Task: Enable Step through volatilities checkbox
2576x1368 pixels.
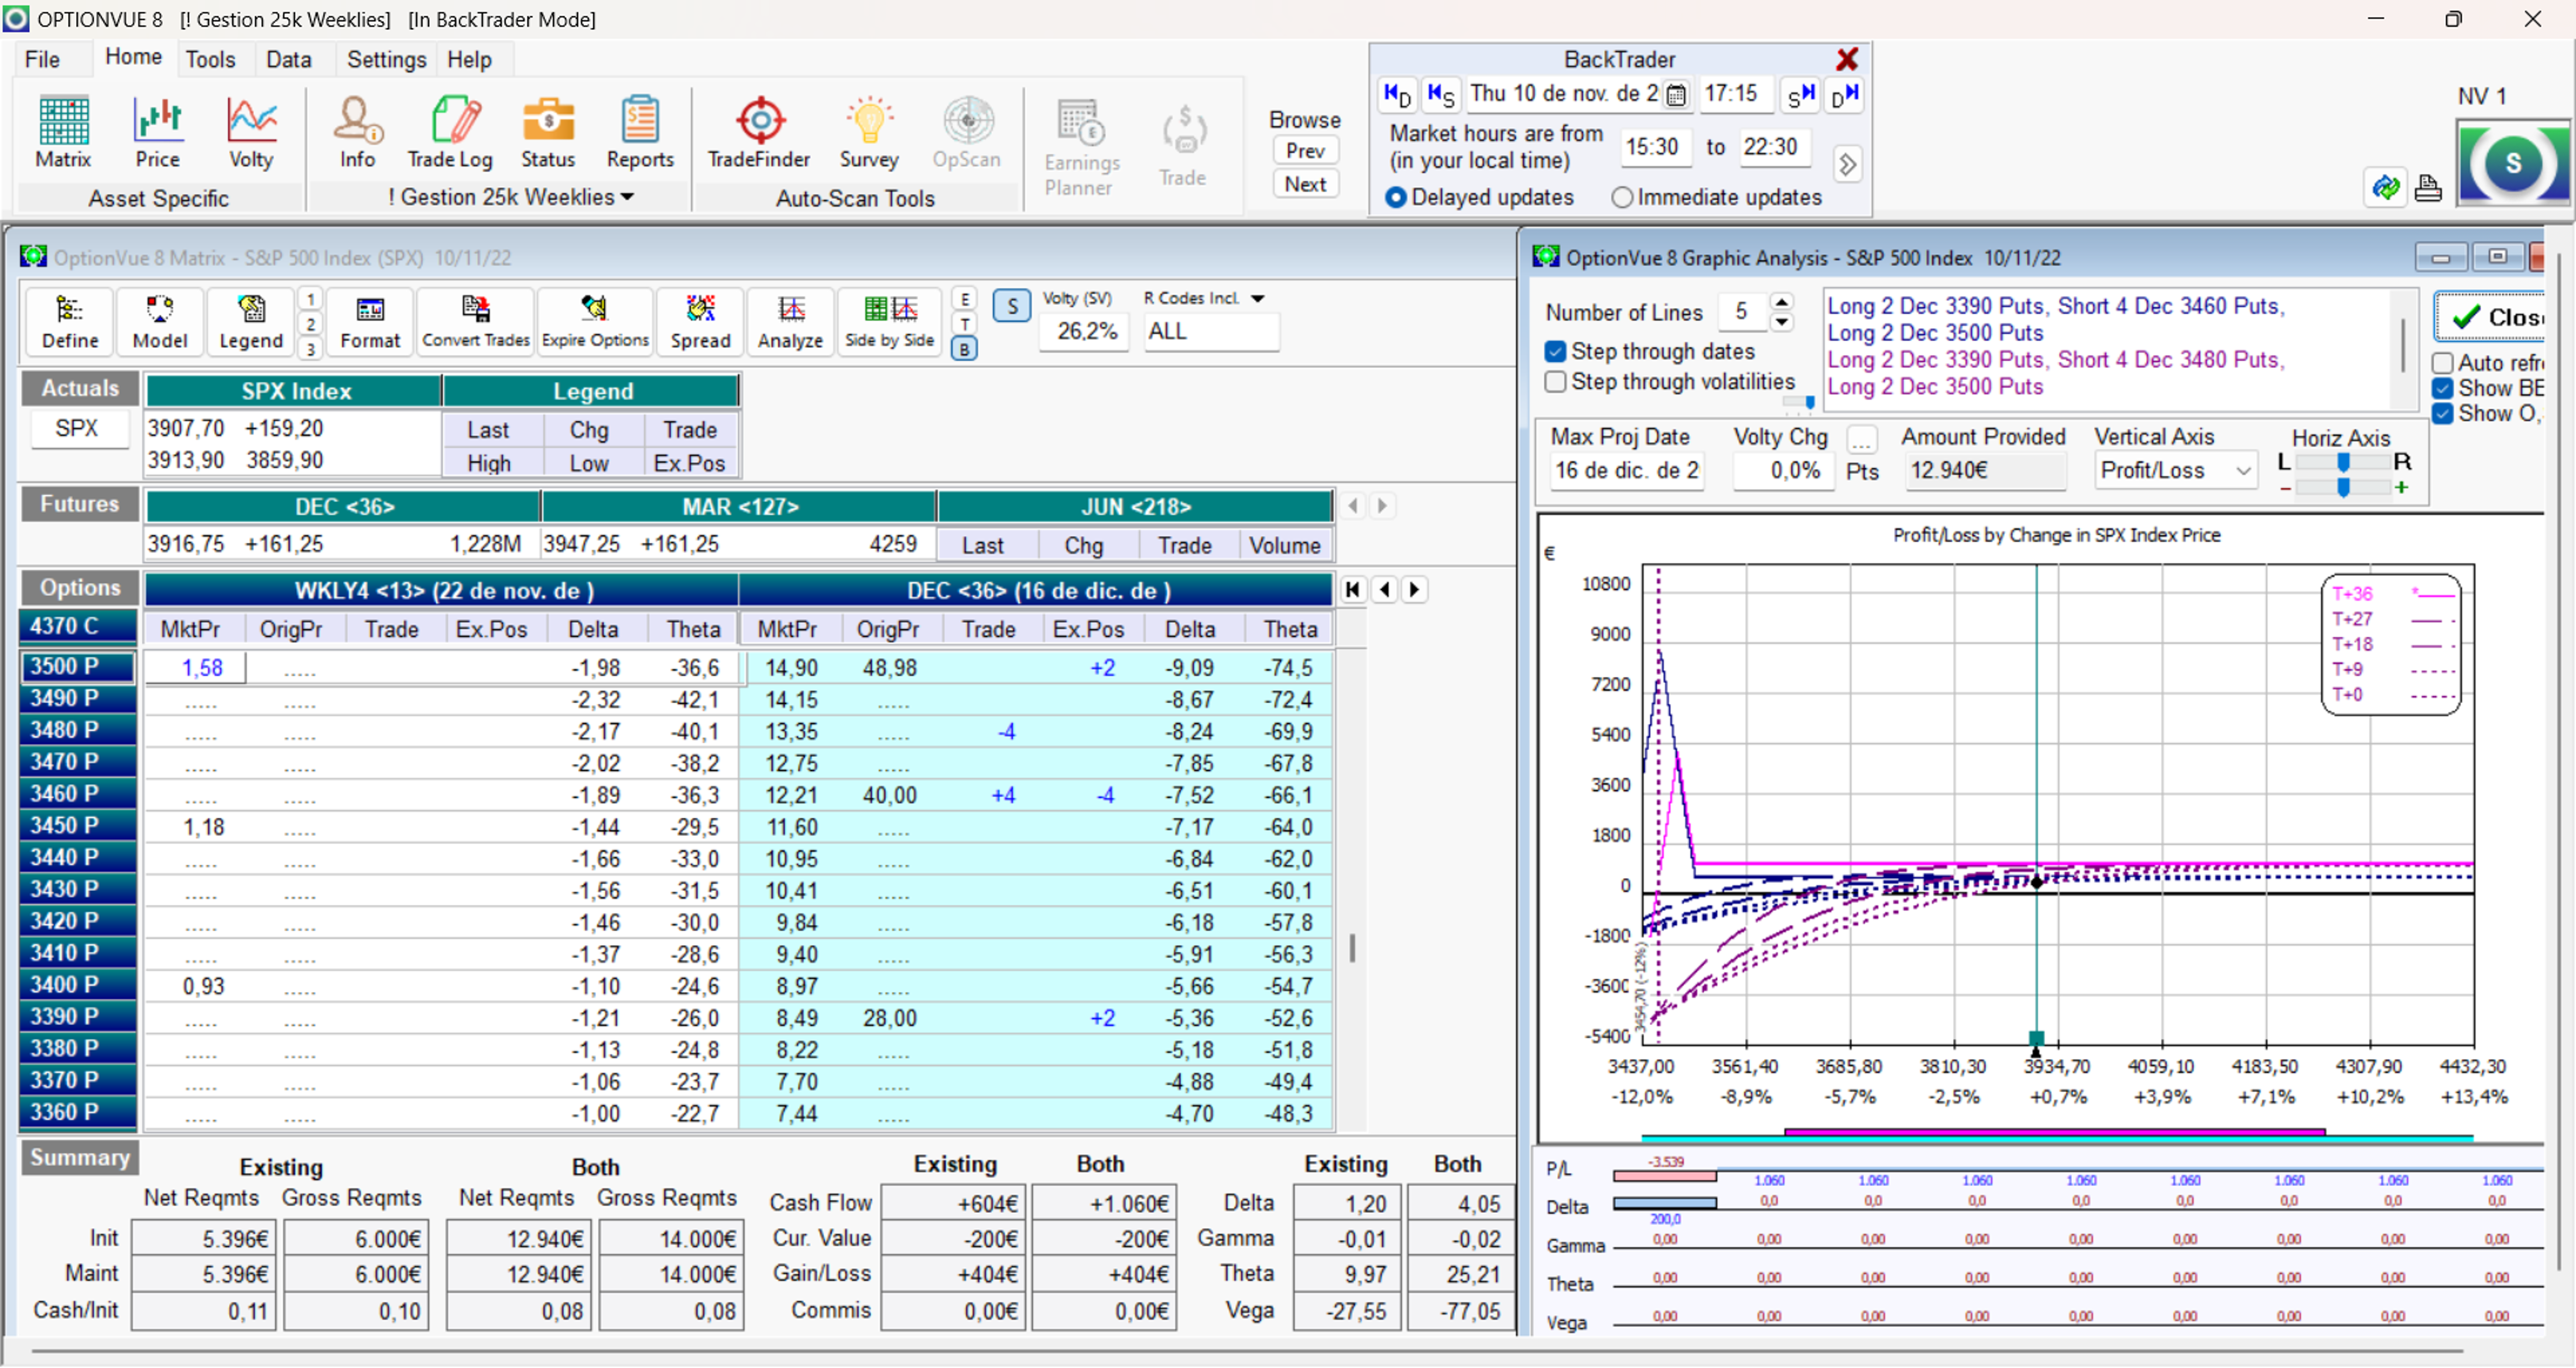Action: click(x=1555, y=382)
